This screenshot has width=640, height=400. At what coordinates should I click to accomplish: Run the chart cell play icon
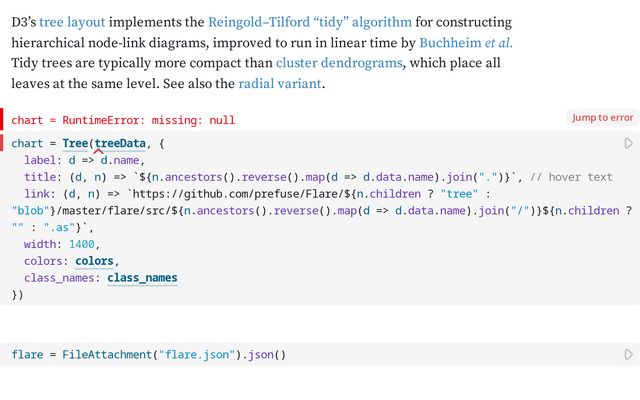(x=629, y=143)
